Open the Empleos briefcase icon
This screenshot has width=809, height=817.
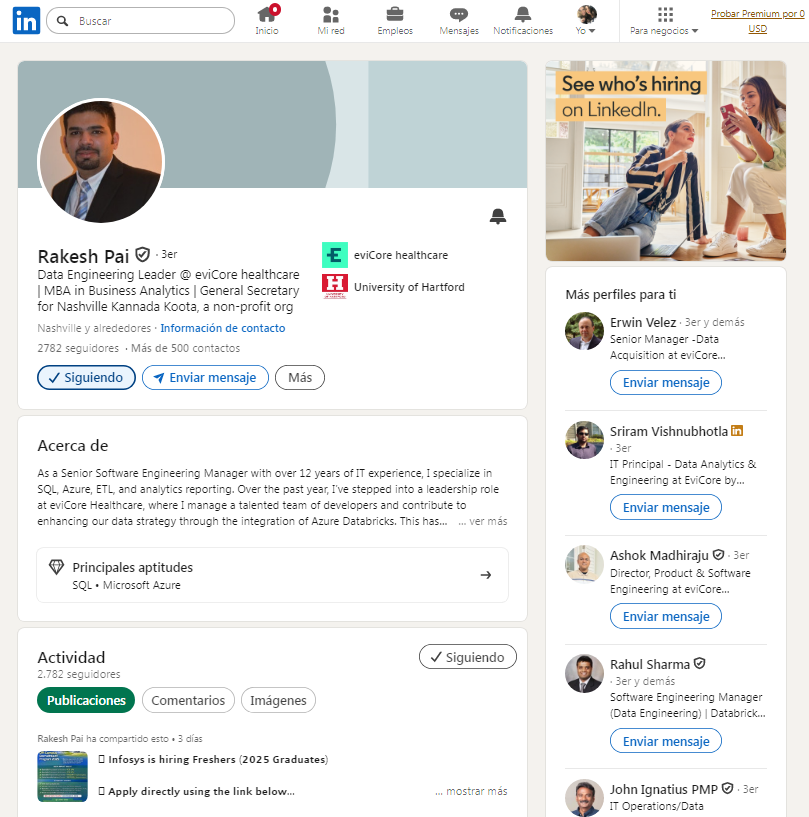click(x=395, y=21)
